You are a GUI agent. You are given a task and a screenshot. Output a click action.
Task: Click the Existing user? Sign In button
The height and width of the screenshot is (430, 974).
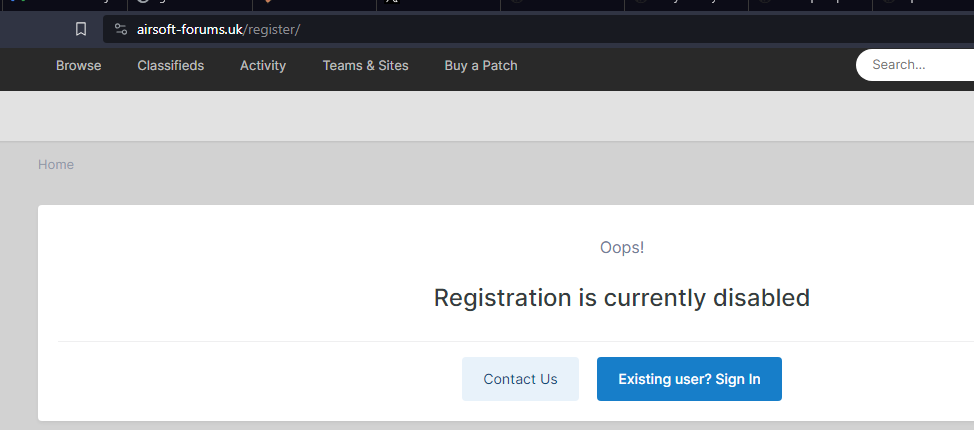[689, 379]
